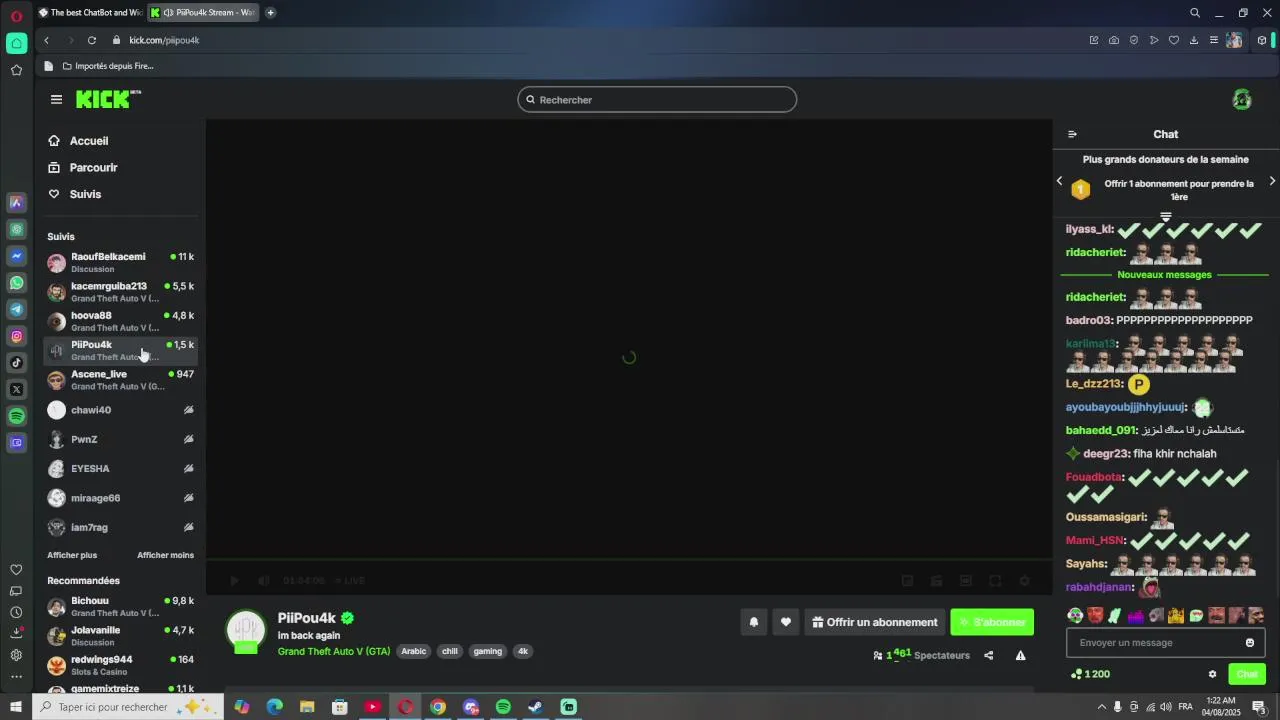Screen dimensions: 1280x720
Task: Report stream via warning icon
Action: (1020, 656)
